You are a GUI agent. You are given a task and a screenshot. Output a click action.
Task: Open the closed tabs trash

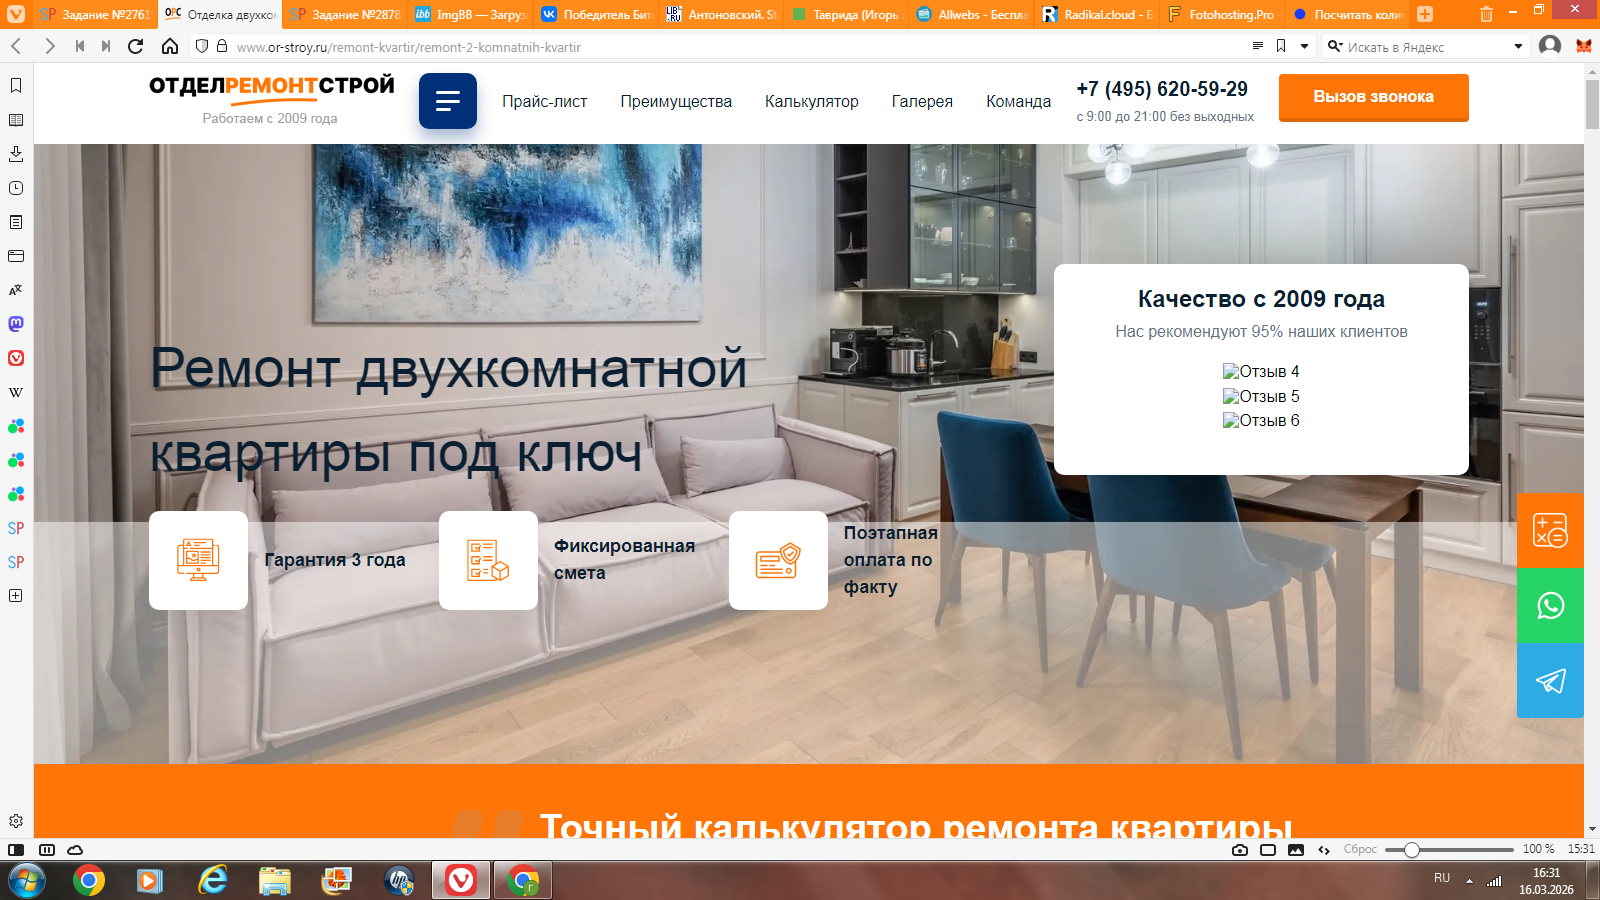(1487, 14)
